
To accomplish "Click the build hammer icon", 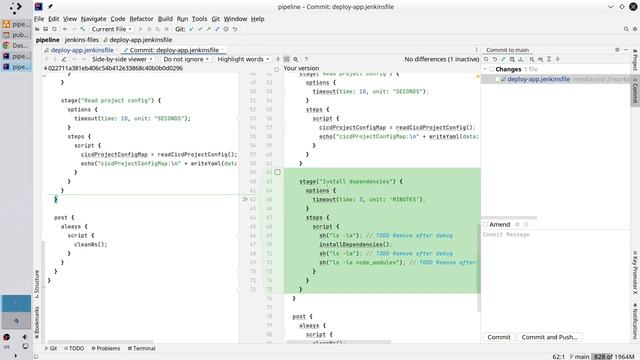I will pyautogui.click(x=83, y=29).
